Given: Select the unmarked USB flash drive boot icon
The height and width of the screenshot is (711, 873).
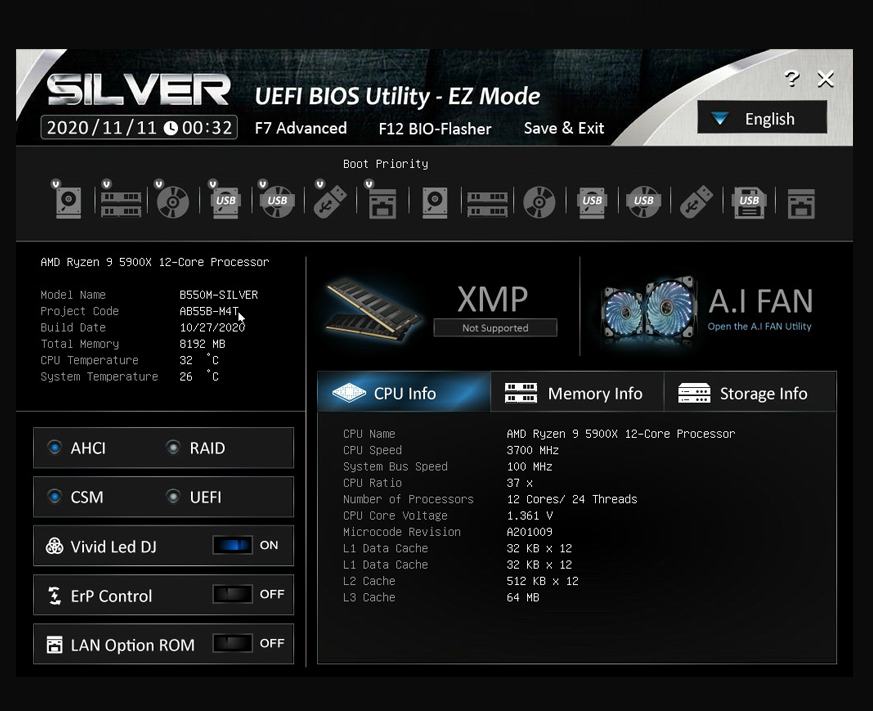Looking at the screenshot, I should tap(696, 202).
